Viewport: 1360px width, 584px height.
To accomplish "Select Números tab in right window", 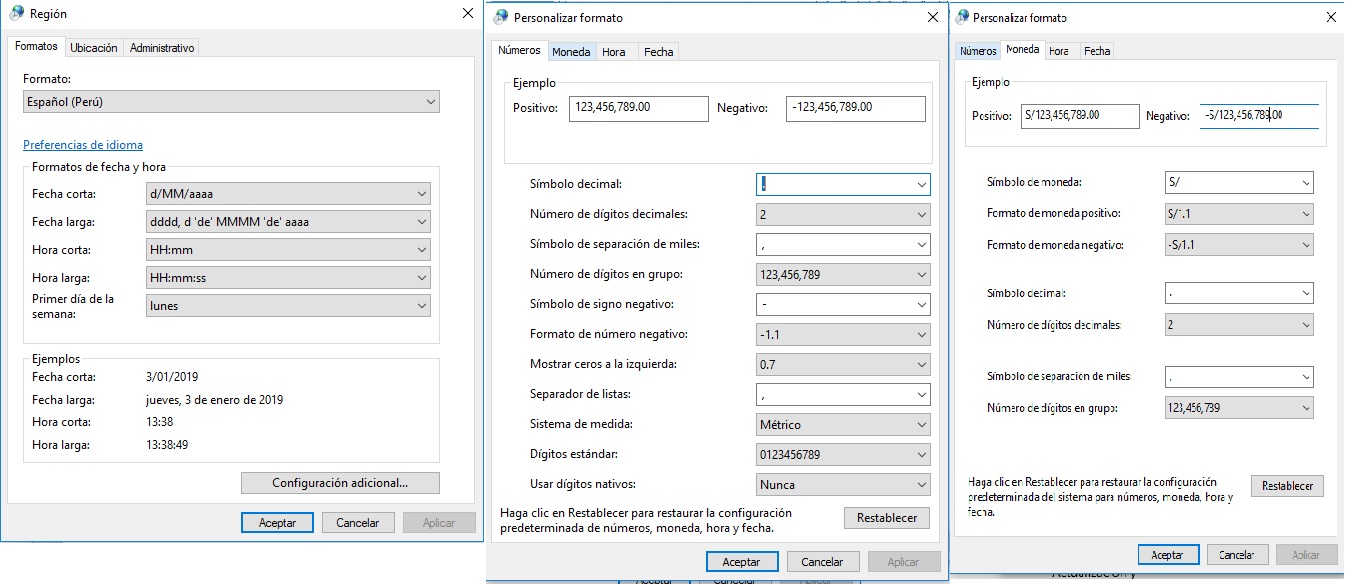I will [x=978, y=51].
